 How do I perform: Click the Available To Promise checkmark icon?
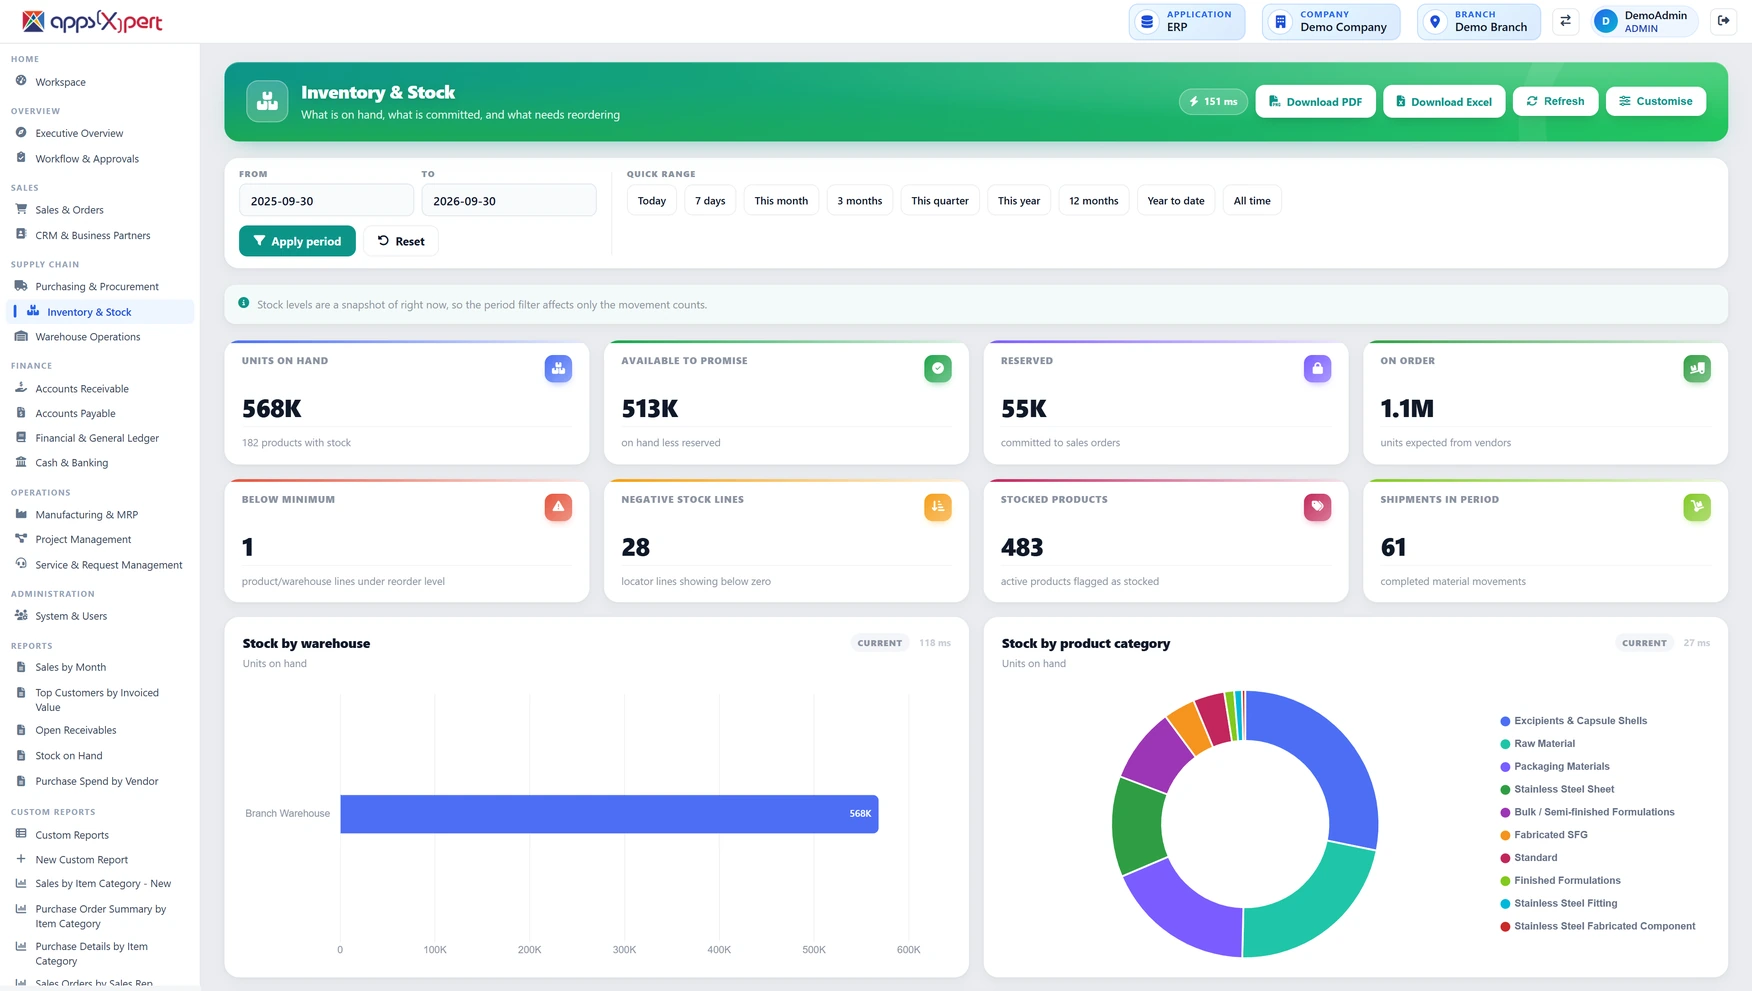938,369
